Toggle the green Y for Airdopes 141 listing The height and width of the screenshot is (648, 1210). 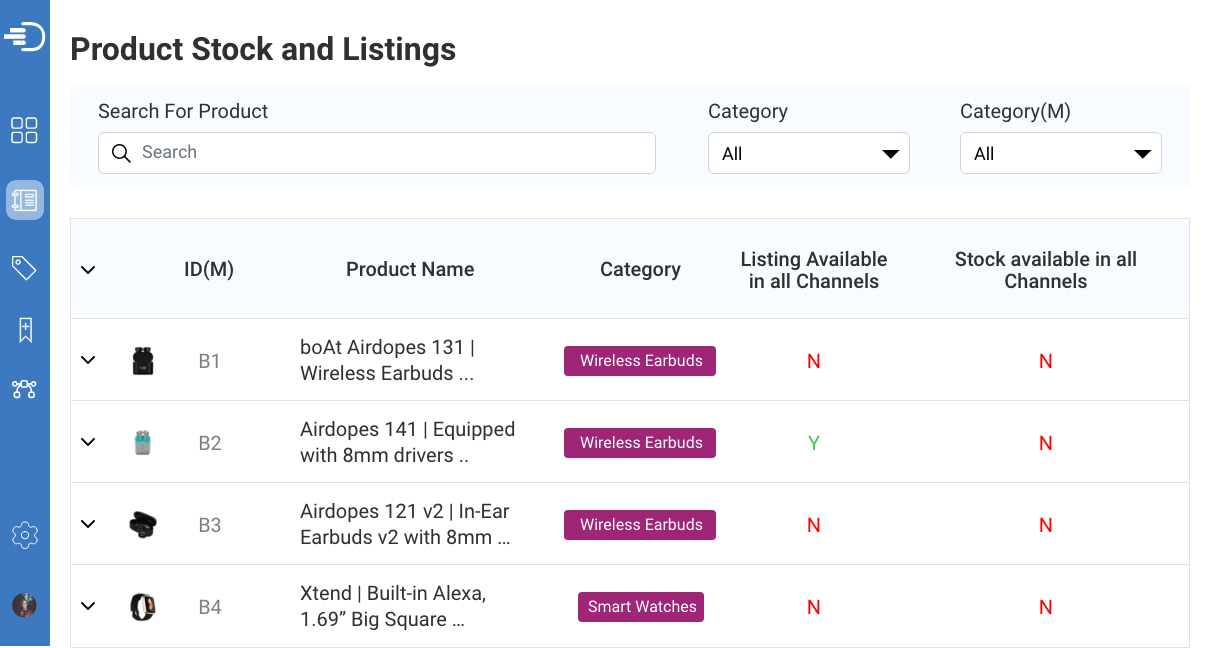point(813,442)
